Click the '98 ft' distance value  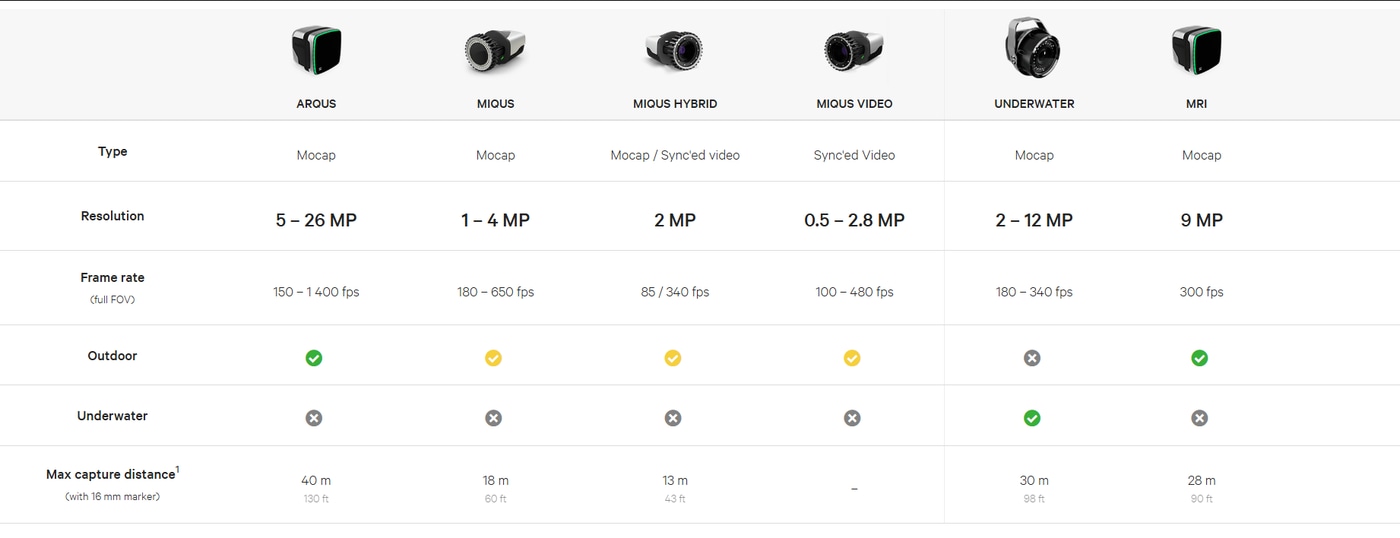click(x=1034, y=499)
